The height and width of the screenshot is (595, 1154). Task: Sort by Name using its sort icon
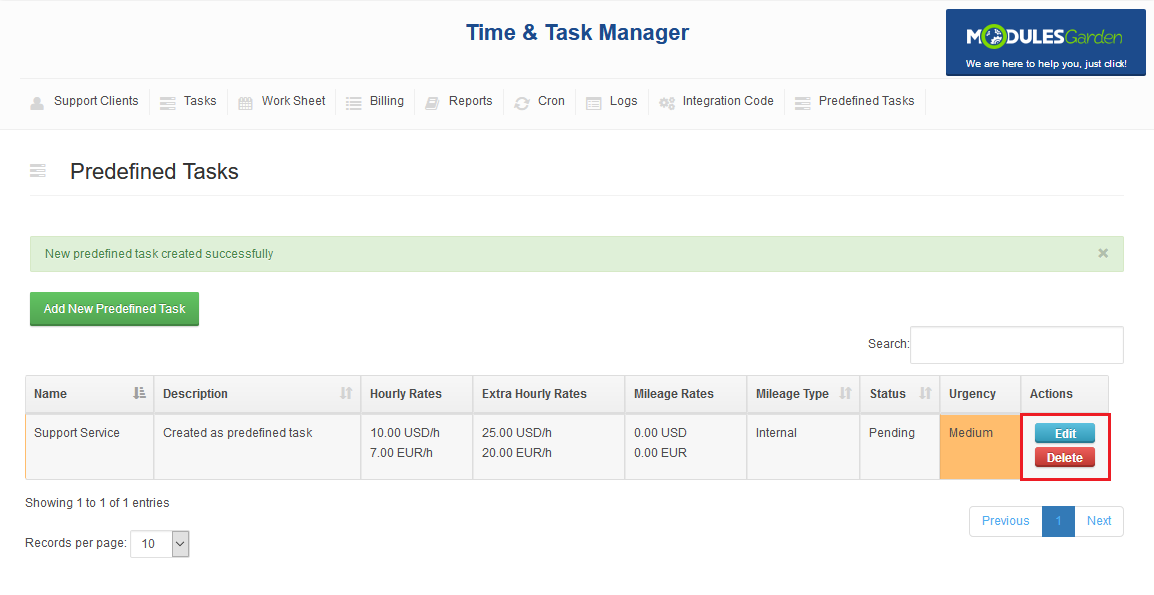pyautogui.click(x=139, y=393)
